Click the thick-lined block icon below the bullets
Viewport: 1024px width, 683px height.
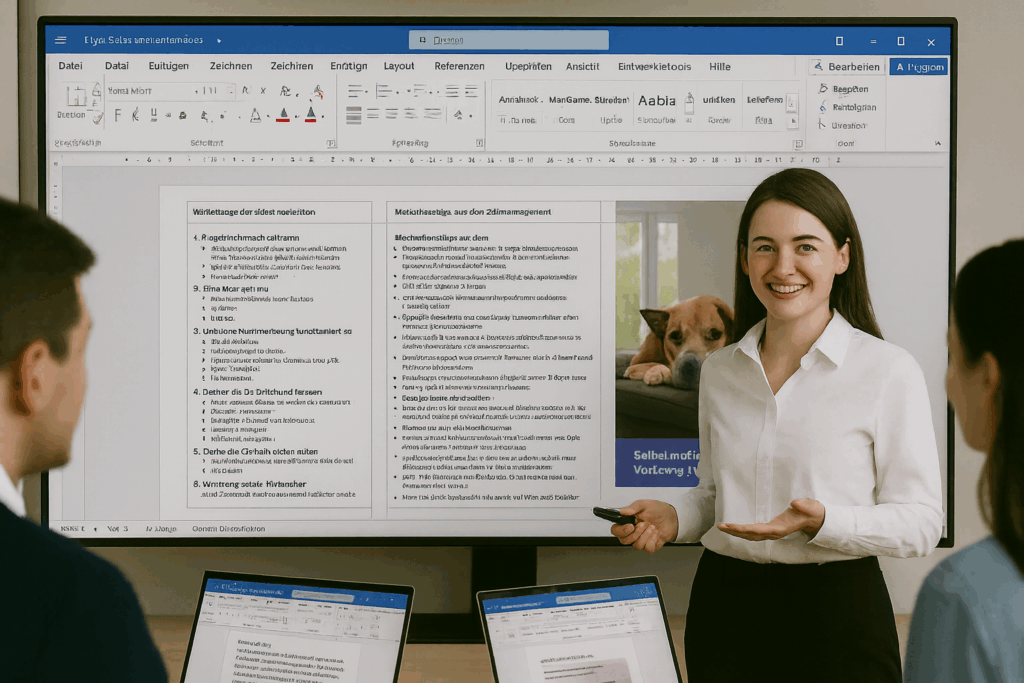354,116
